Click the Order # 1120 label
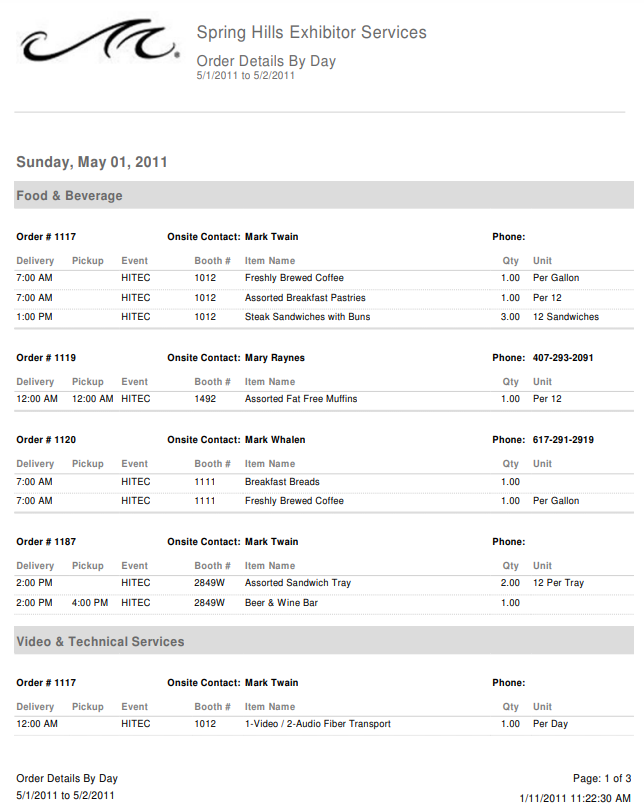 tap(46, 440)
